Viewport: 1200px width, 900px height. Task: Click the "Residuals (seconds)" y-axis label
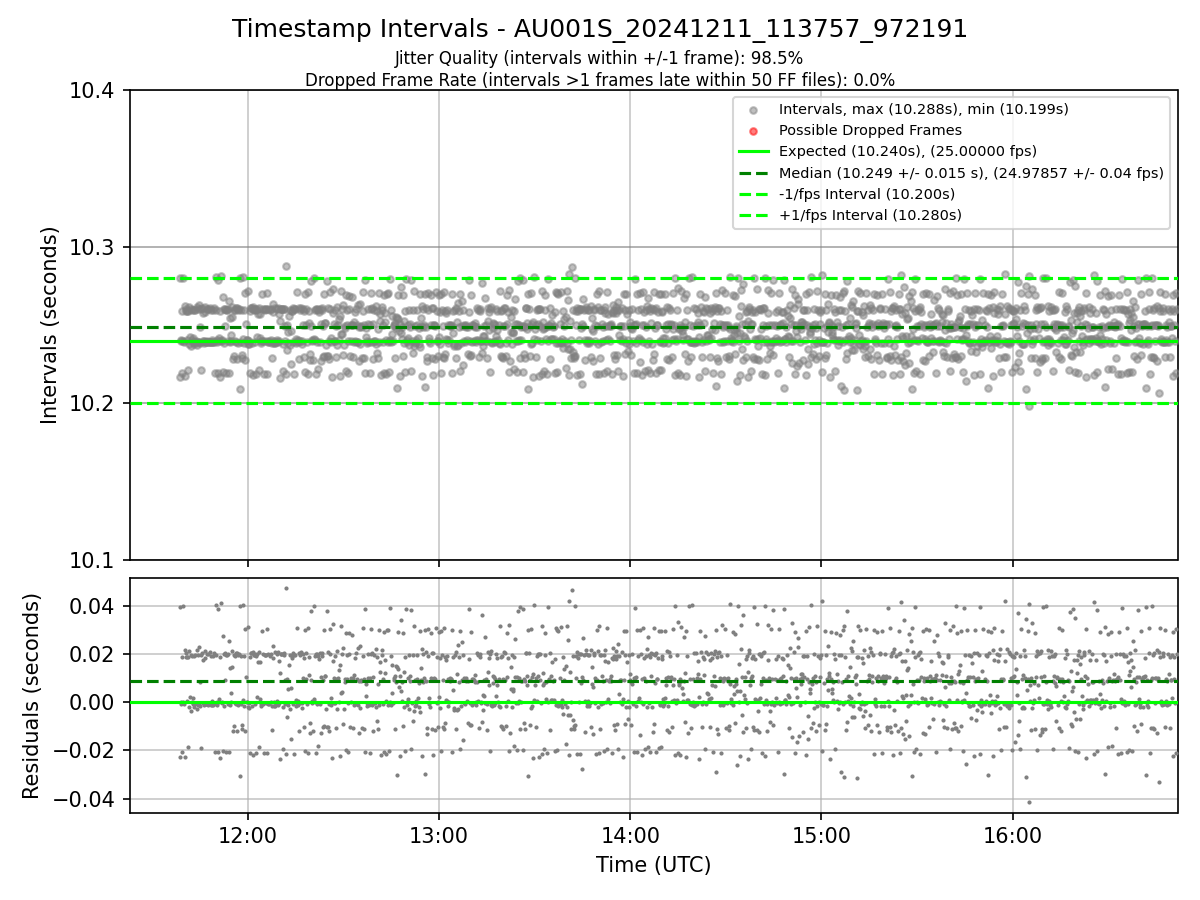click(32, 696)
